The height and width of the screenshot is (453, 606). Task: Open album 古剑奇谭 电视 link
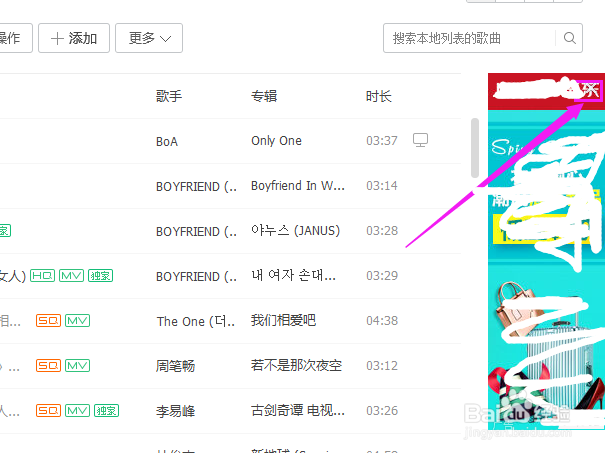click(298, 410)
